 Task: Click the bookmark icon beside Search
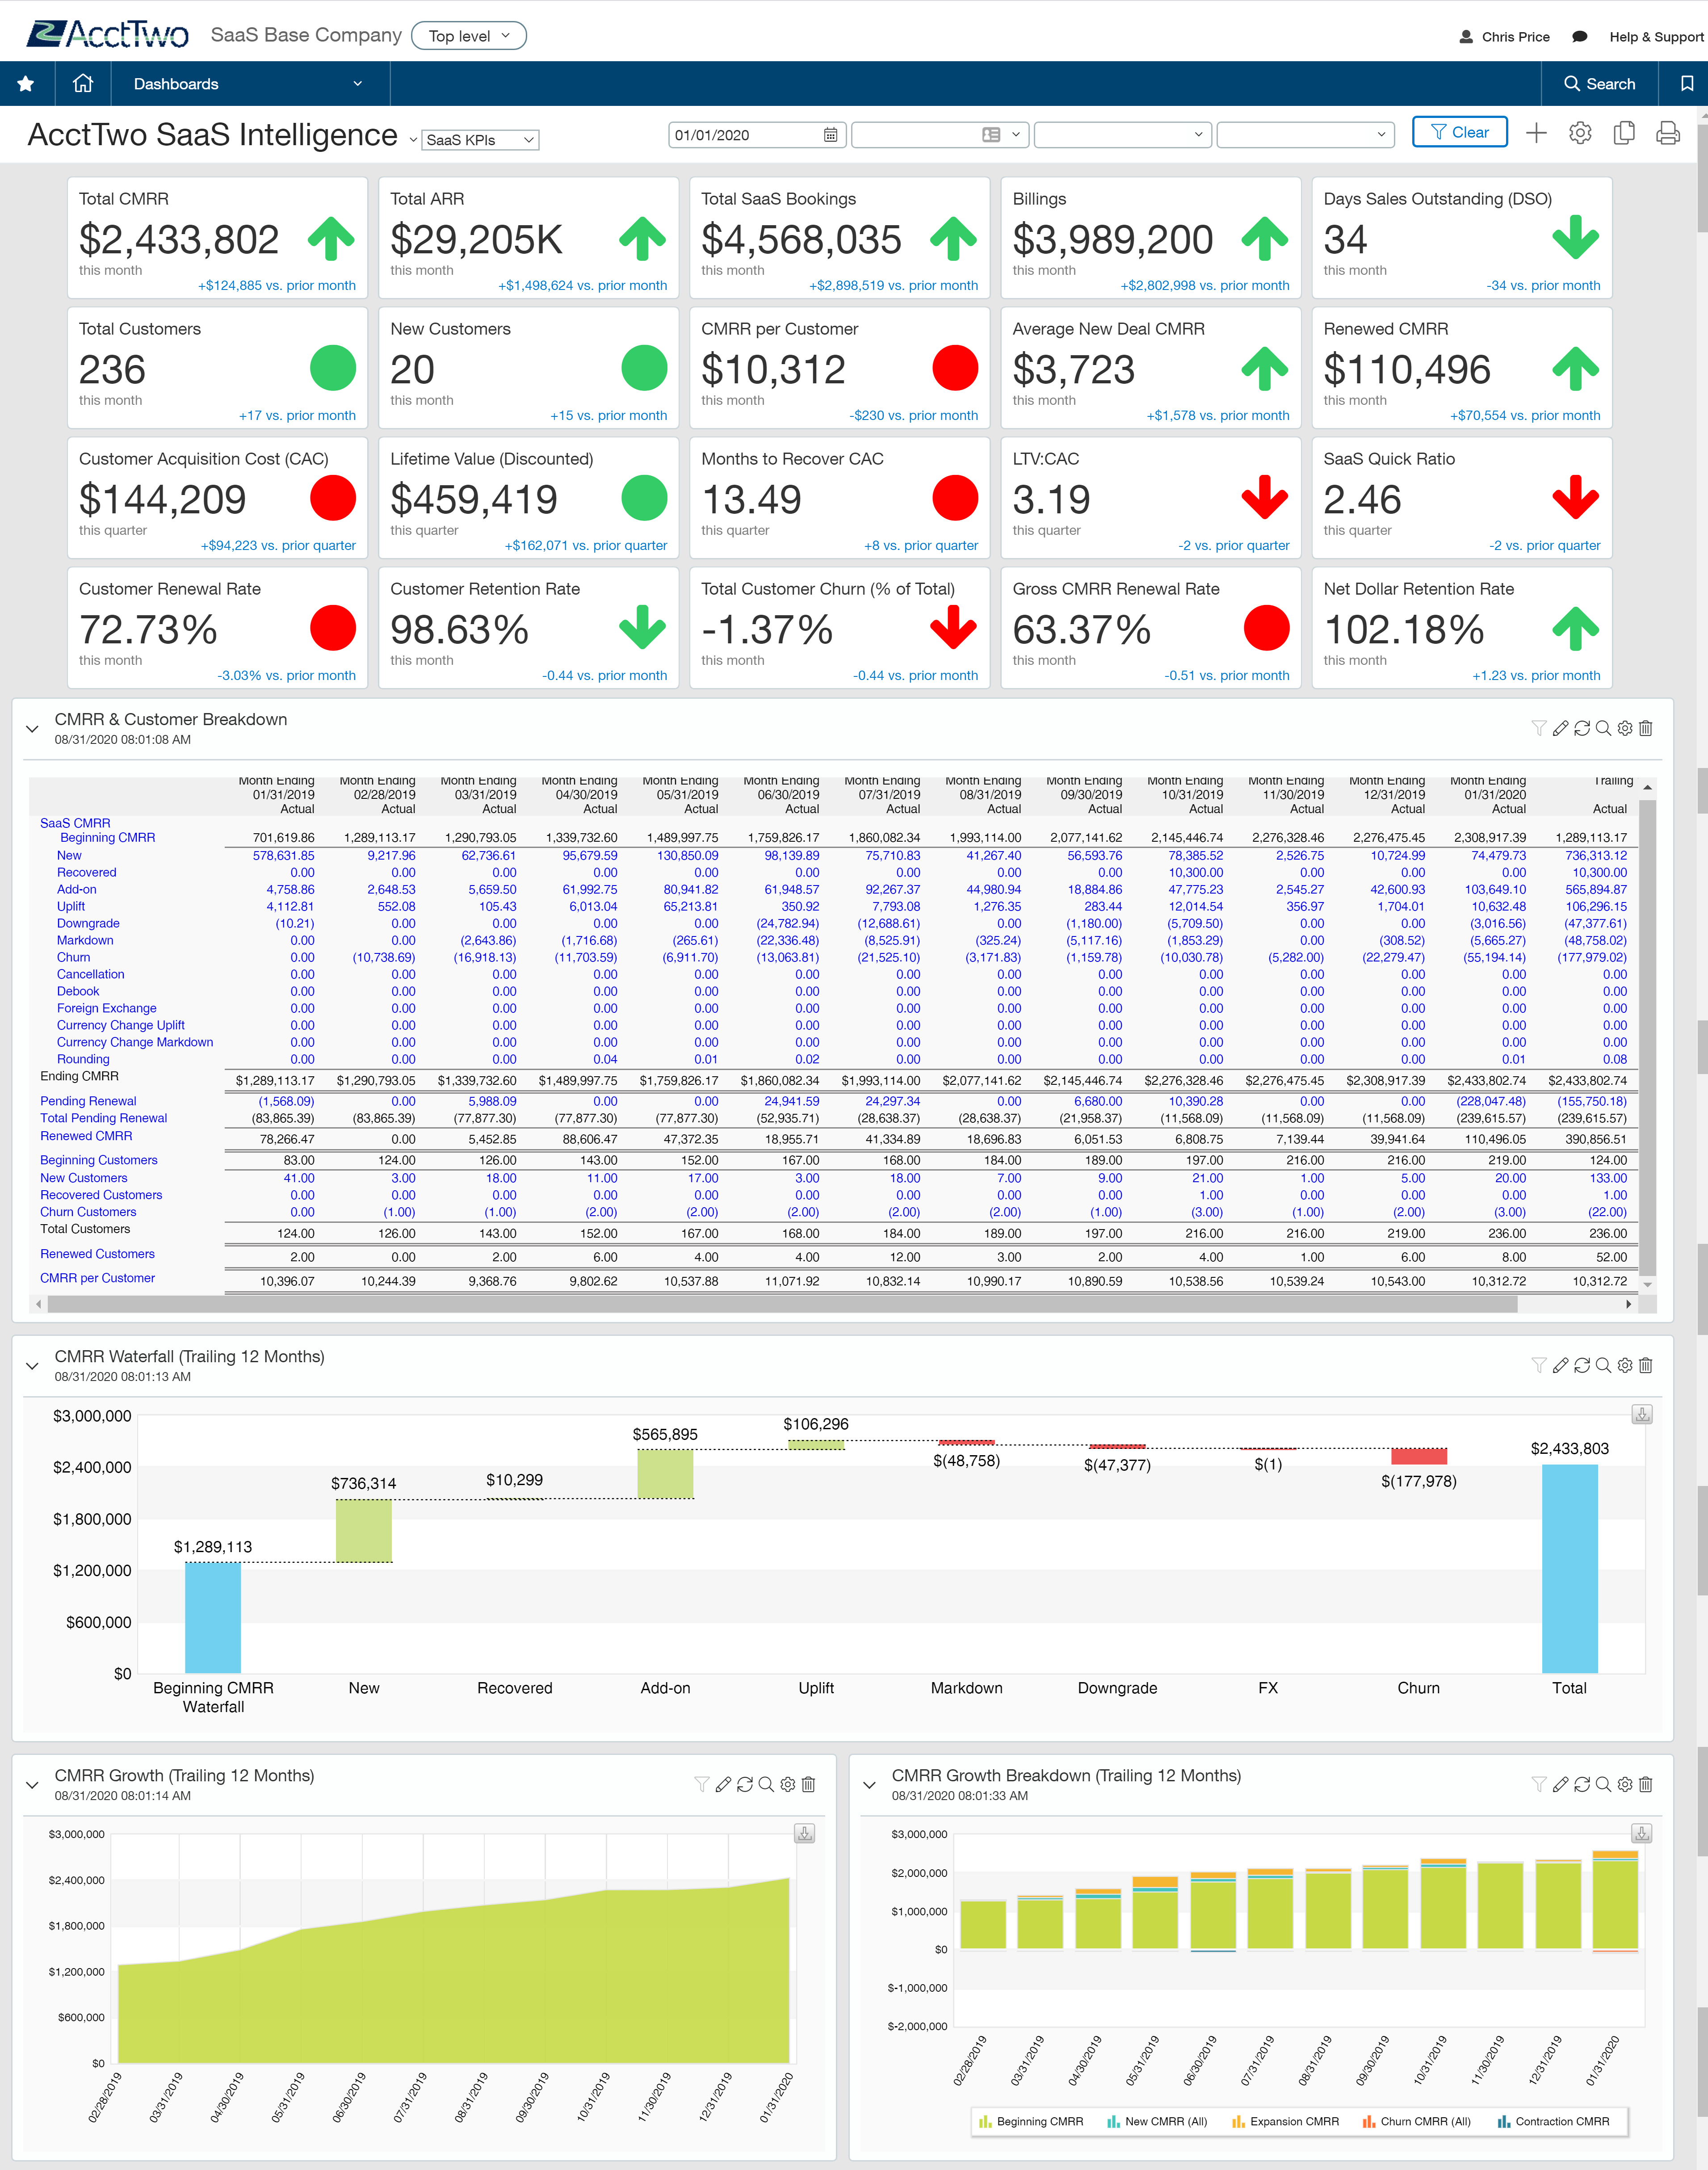[x=1686, y=84]
